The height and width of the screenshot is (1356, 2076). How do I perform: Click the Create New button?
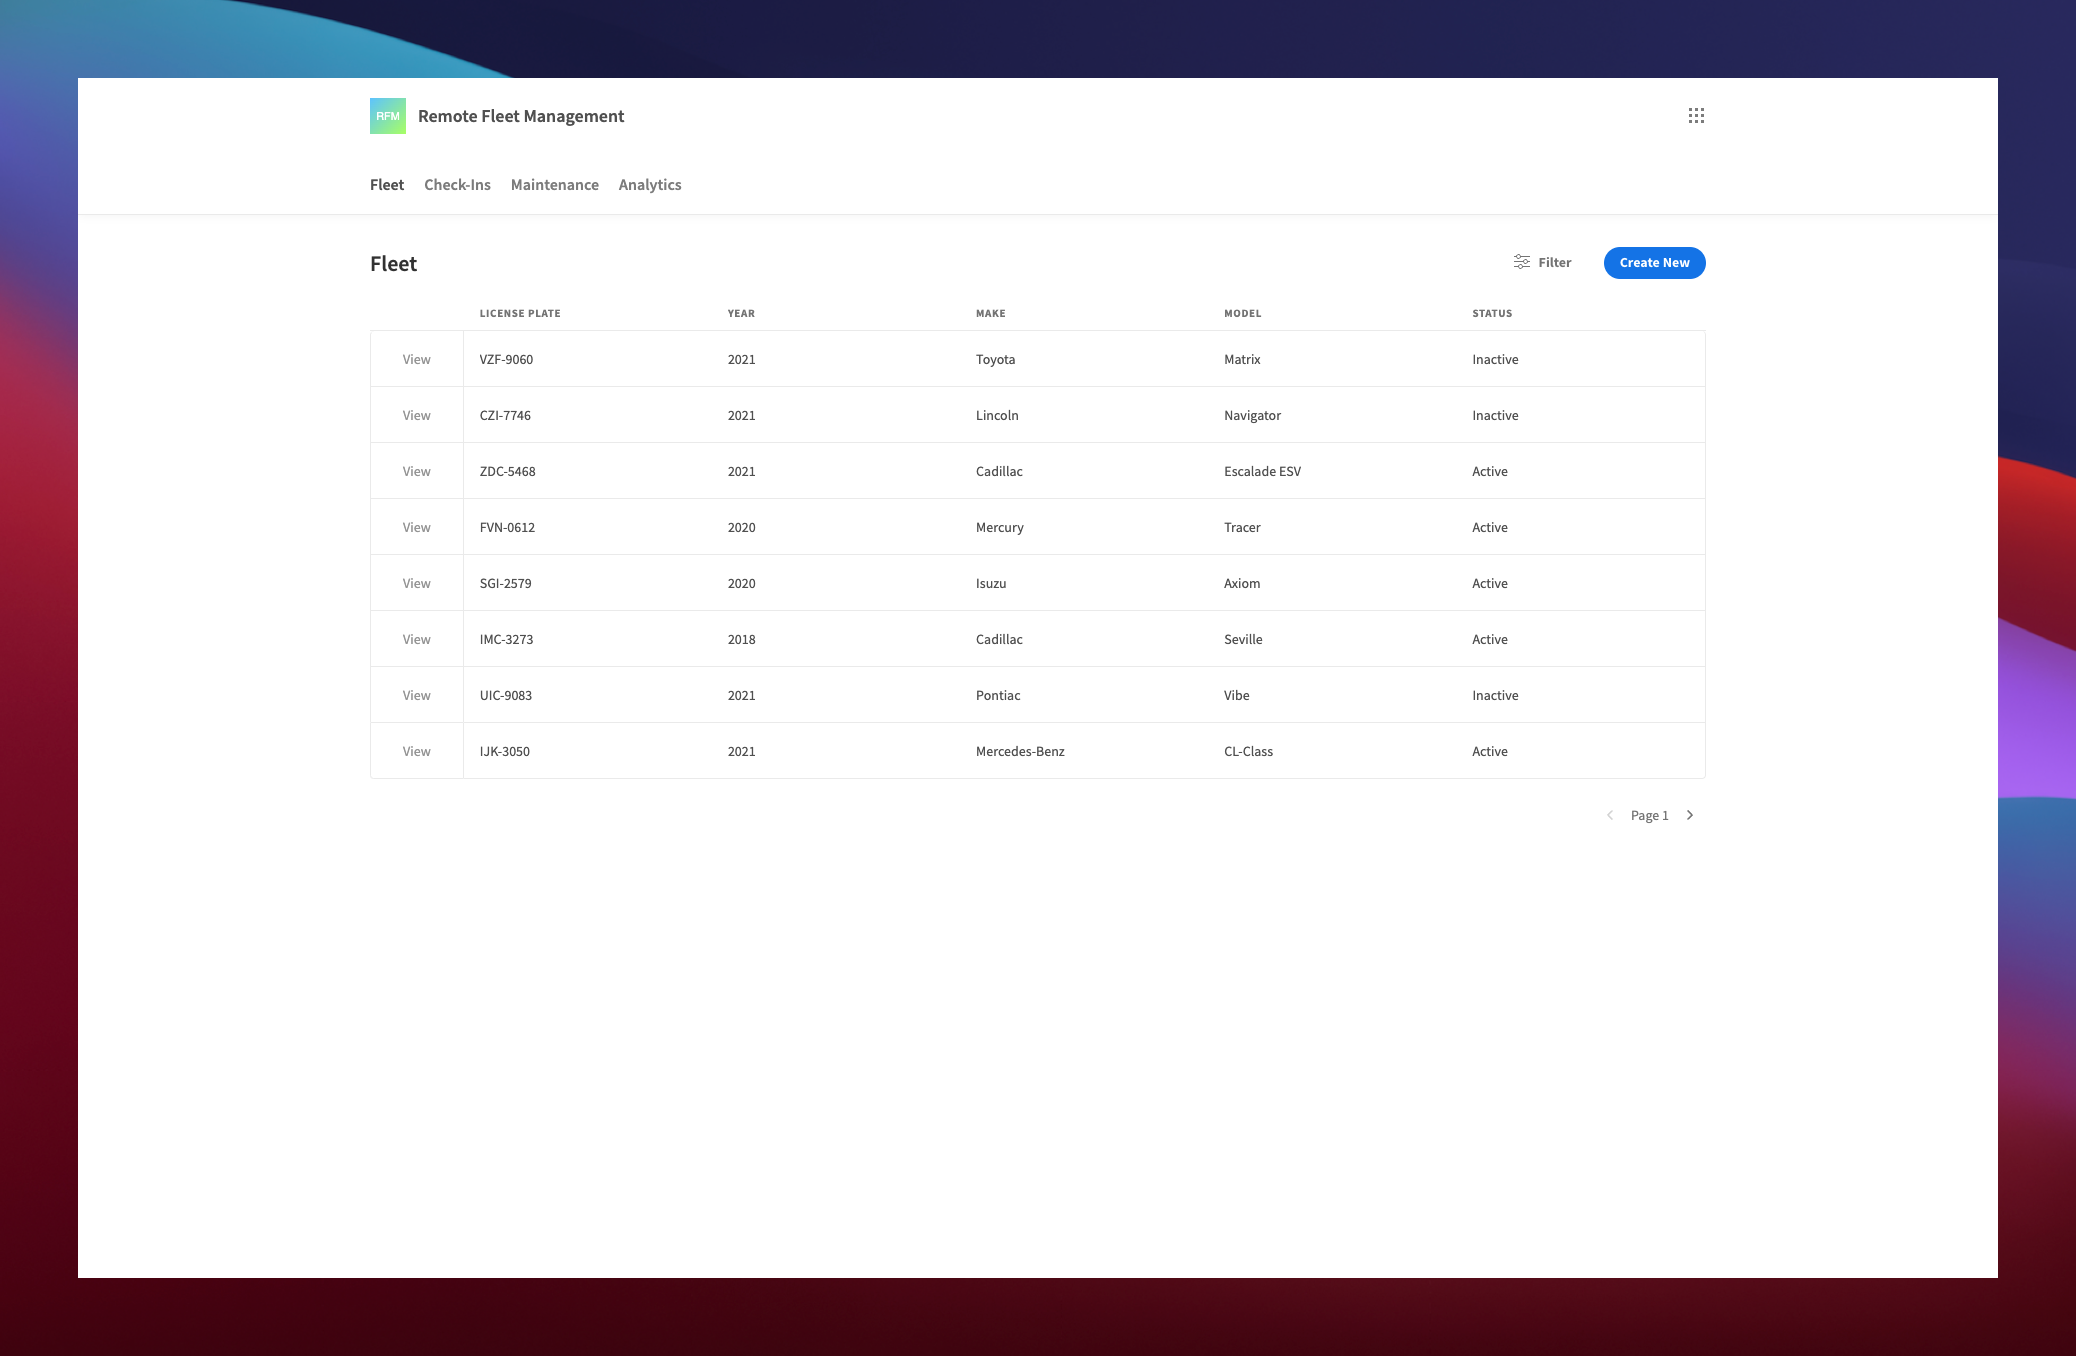(x=1654, y=262)
